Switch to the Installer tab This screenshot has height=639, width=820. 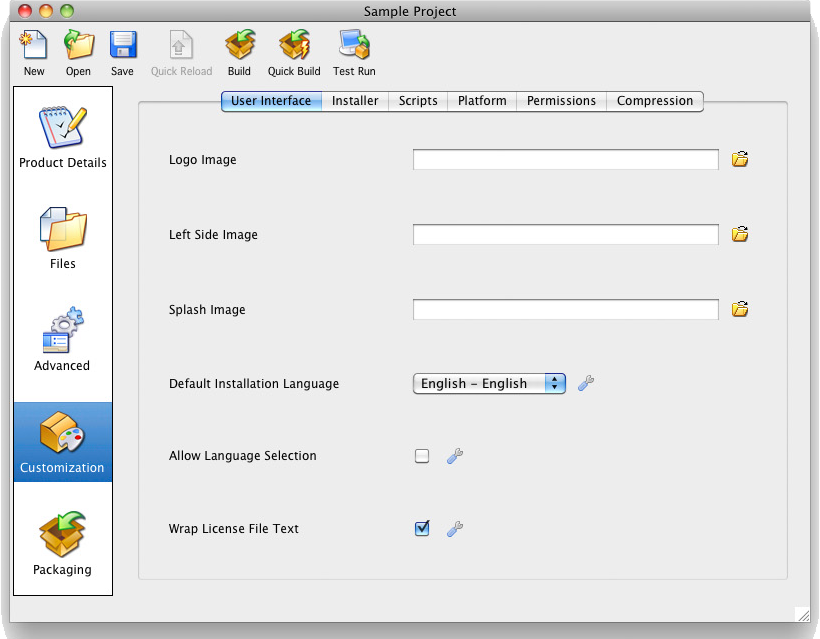tap(355, 101)
